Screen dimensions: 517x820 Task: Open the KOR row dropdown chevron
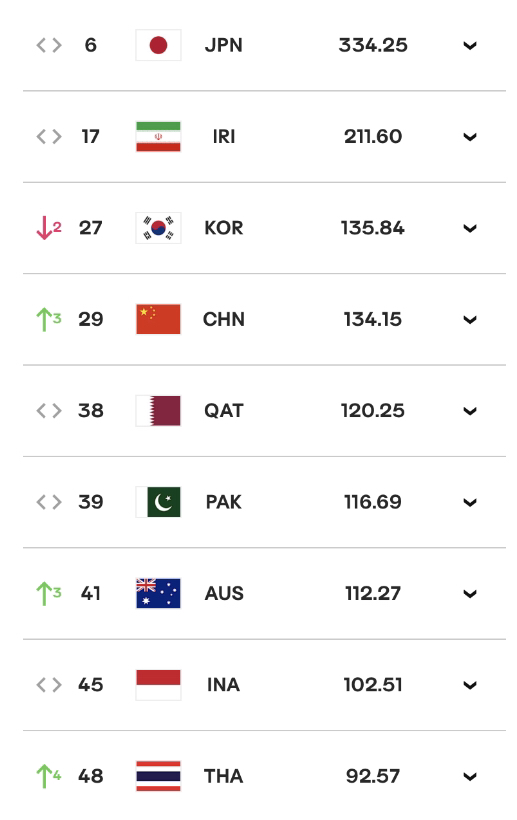[470, 229]
